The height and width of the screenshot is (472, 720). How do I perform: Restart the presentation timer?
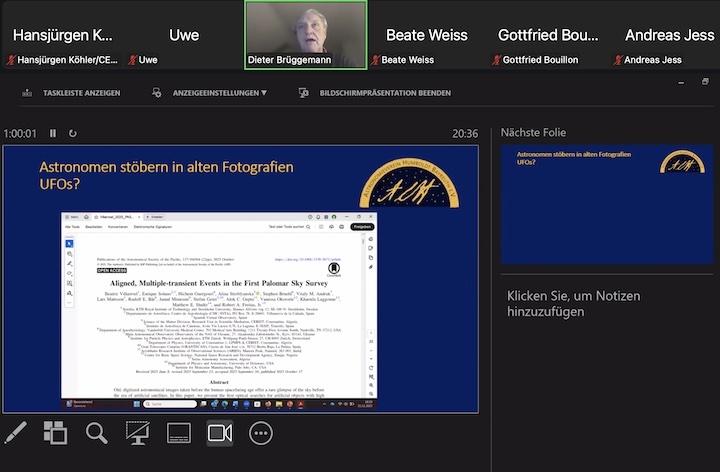72,133
